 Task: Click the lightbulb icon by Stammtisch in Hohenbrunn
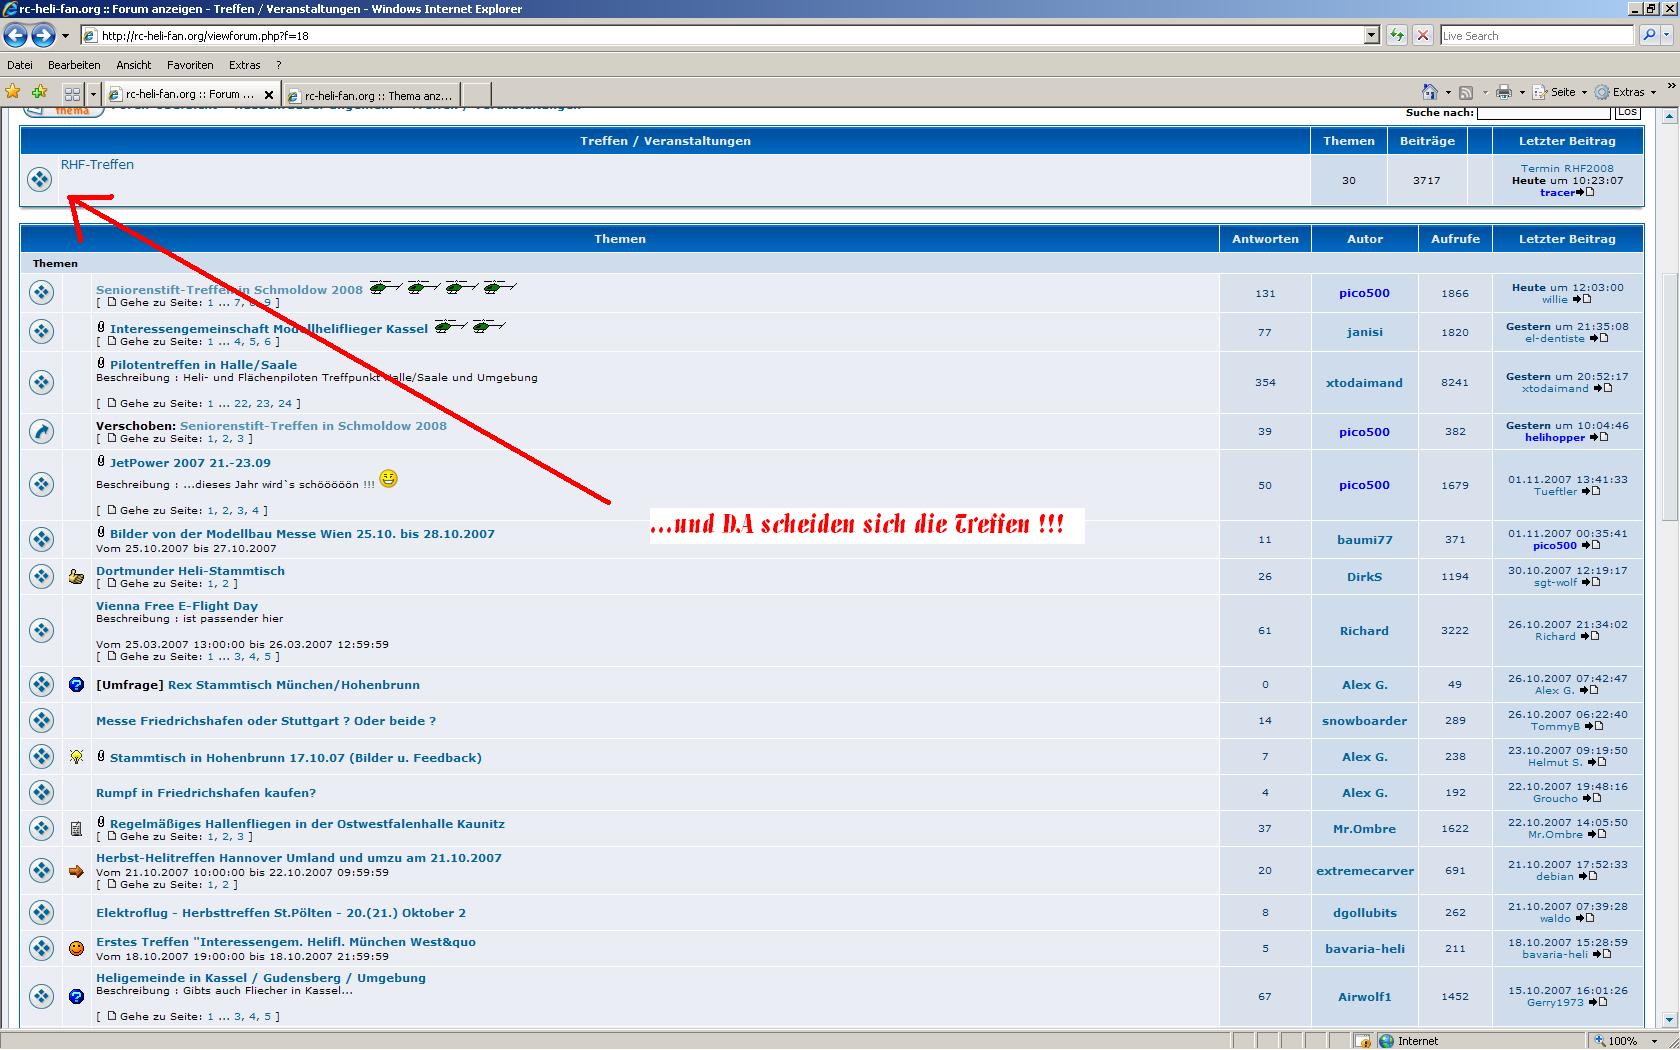coord(76,757)
